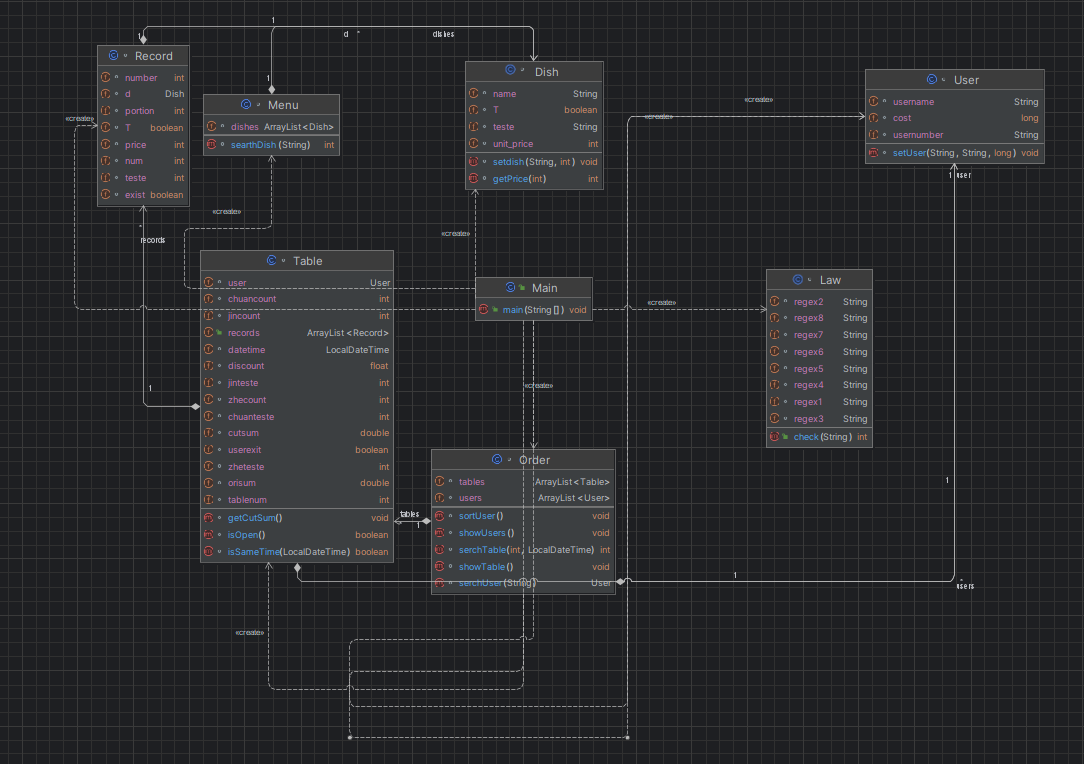The height and width of the screenshot is (764, 1084).
Task: Select the sortUser() method in Order
Action: [x=480, y=516]
